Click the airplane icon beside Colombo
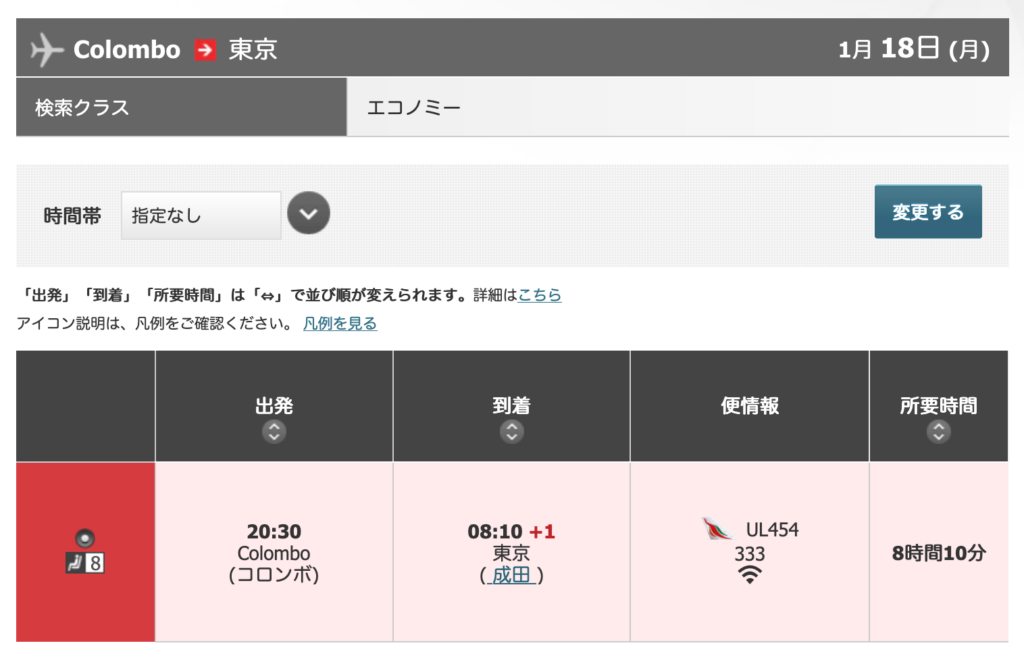The image size is (1024, 658). point(47,50)
